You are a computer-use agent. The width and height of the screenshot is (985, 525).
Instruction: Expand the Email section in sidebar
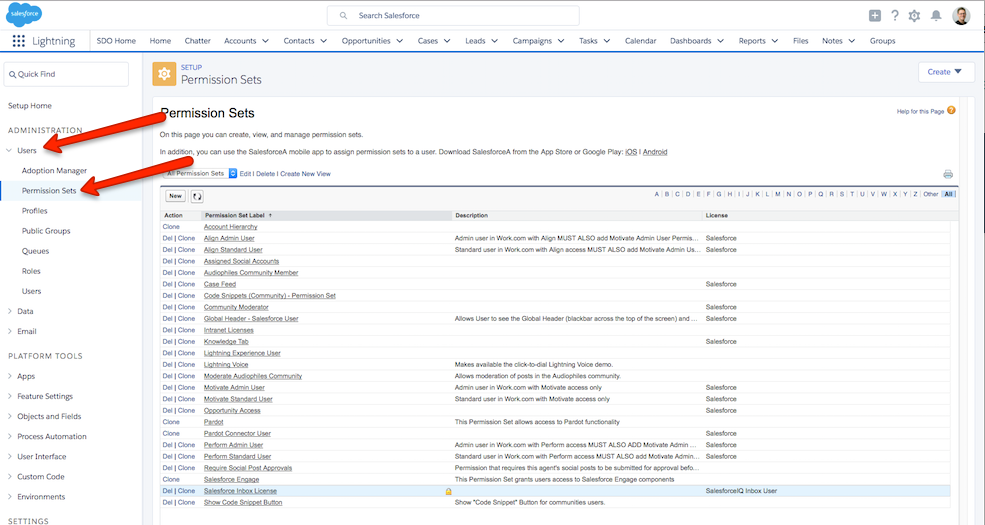[x=9, y=332]
